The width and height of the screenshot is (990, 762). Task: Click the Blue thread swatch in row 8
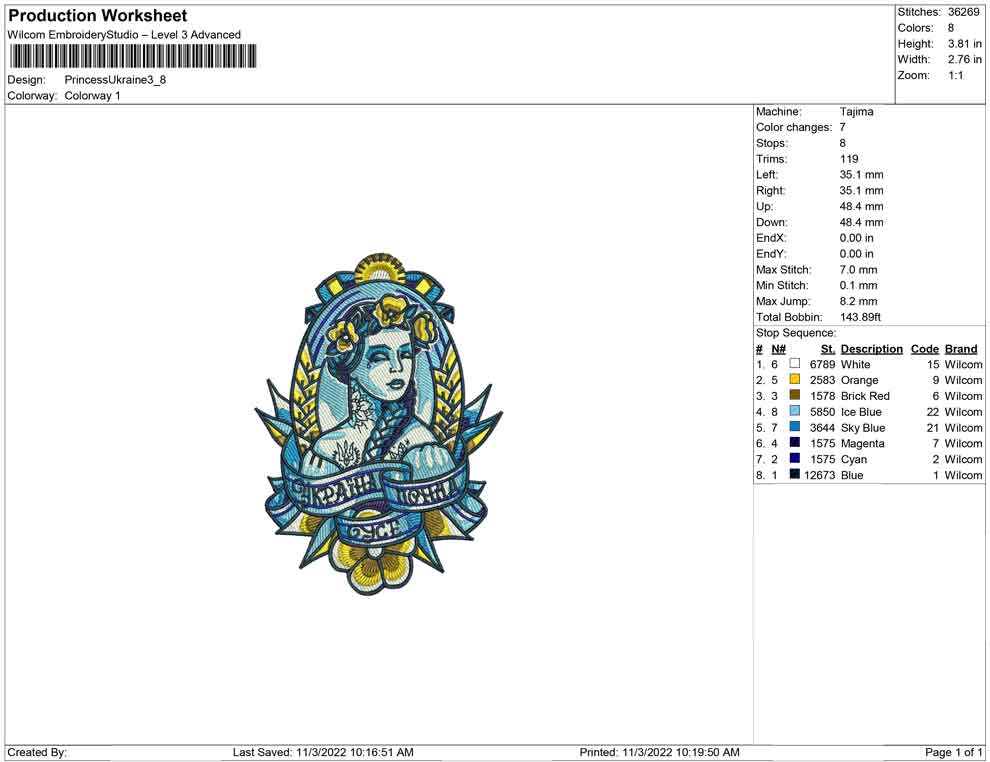[795, 475]
